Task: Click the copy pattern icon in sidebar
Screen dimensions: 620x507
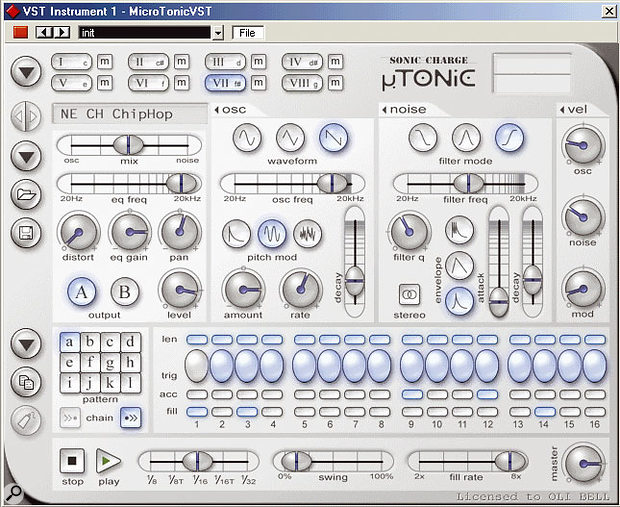Action: 26,382
